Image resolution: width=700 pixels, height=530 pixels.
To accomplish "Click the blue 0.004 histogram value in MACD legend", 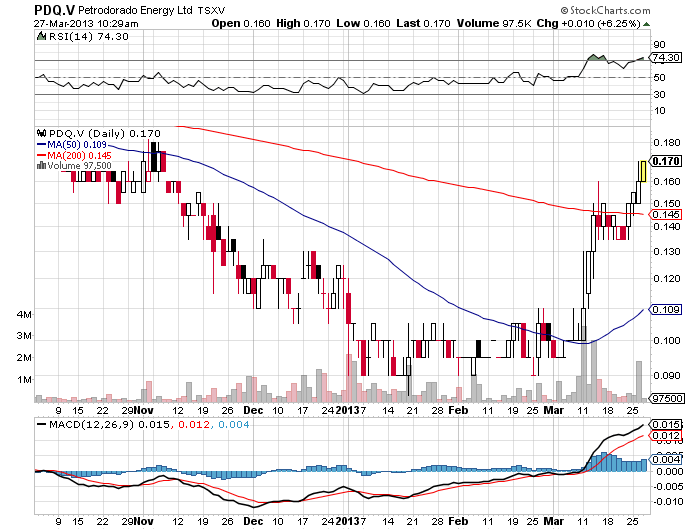I will (x=233, y=424).
